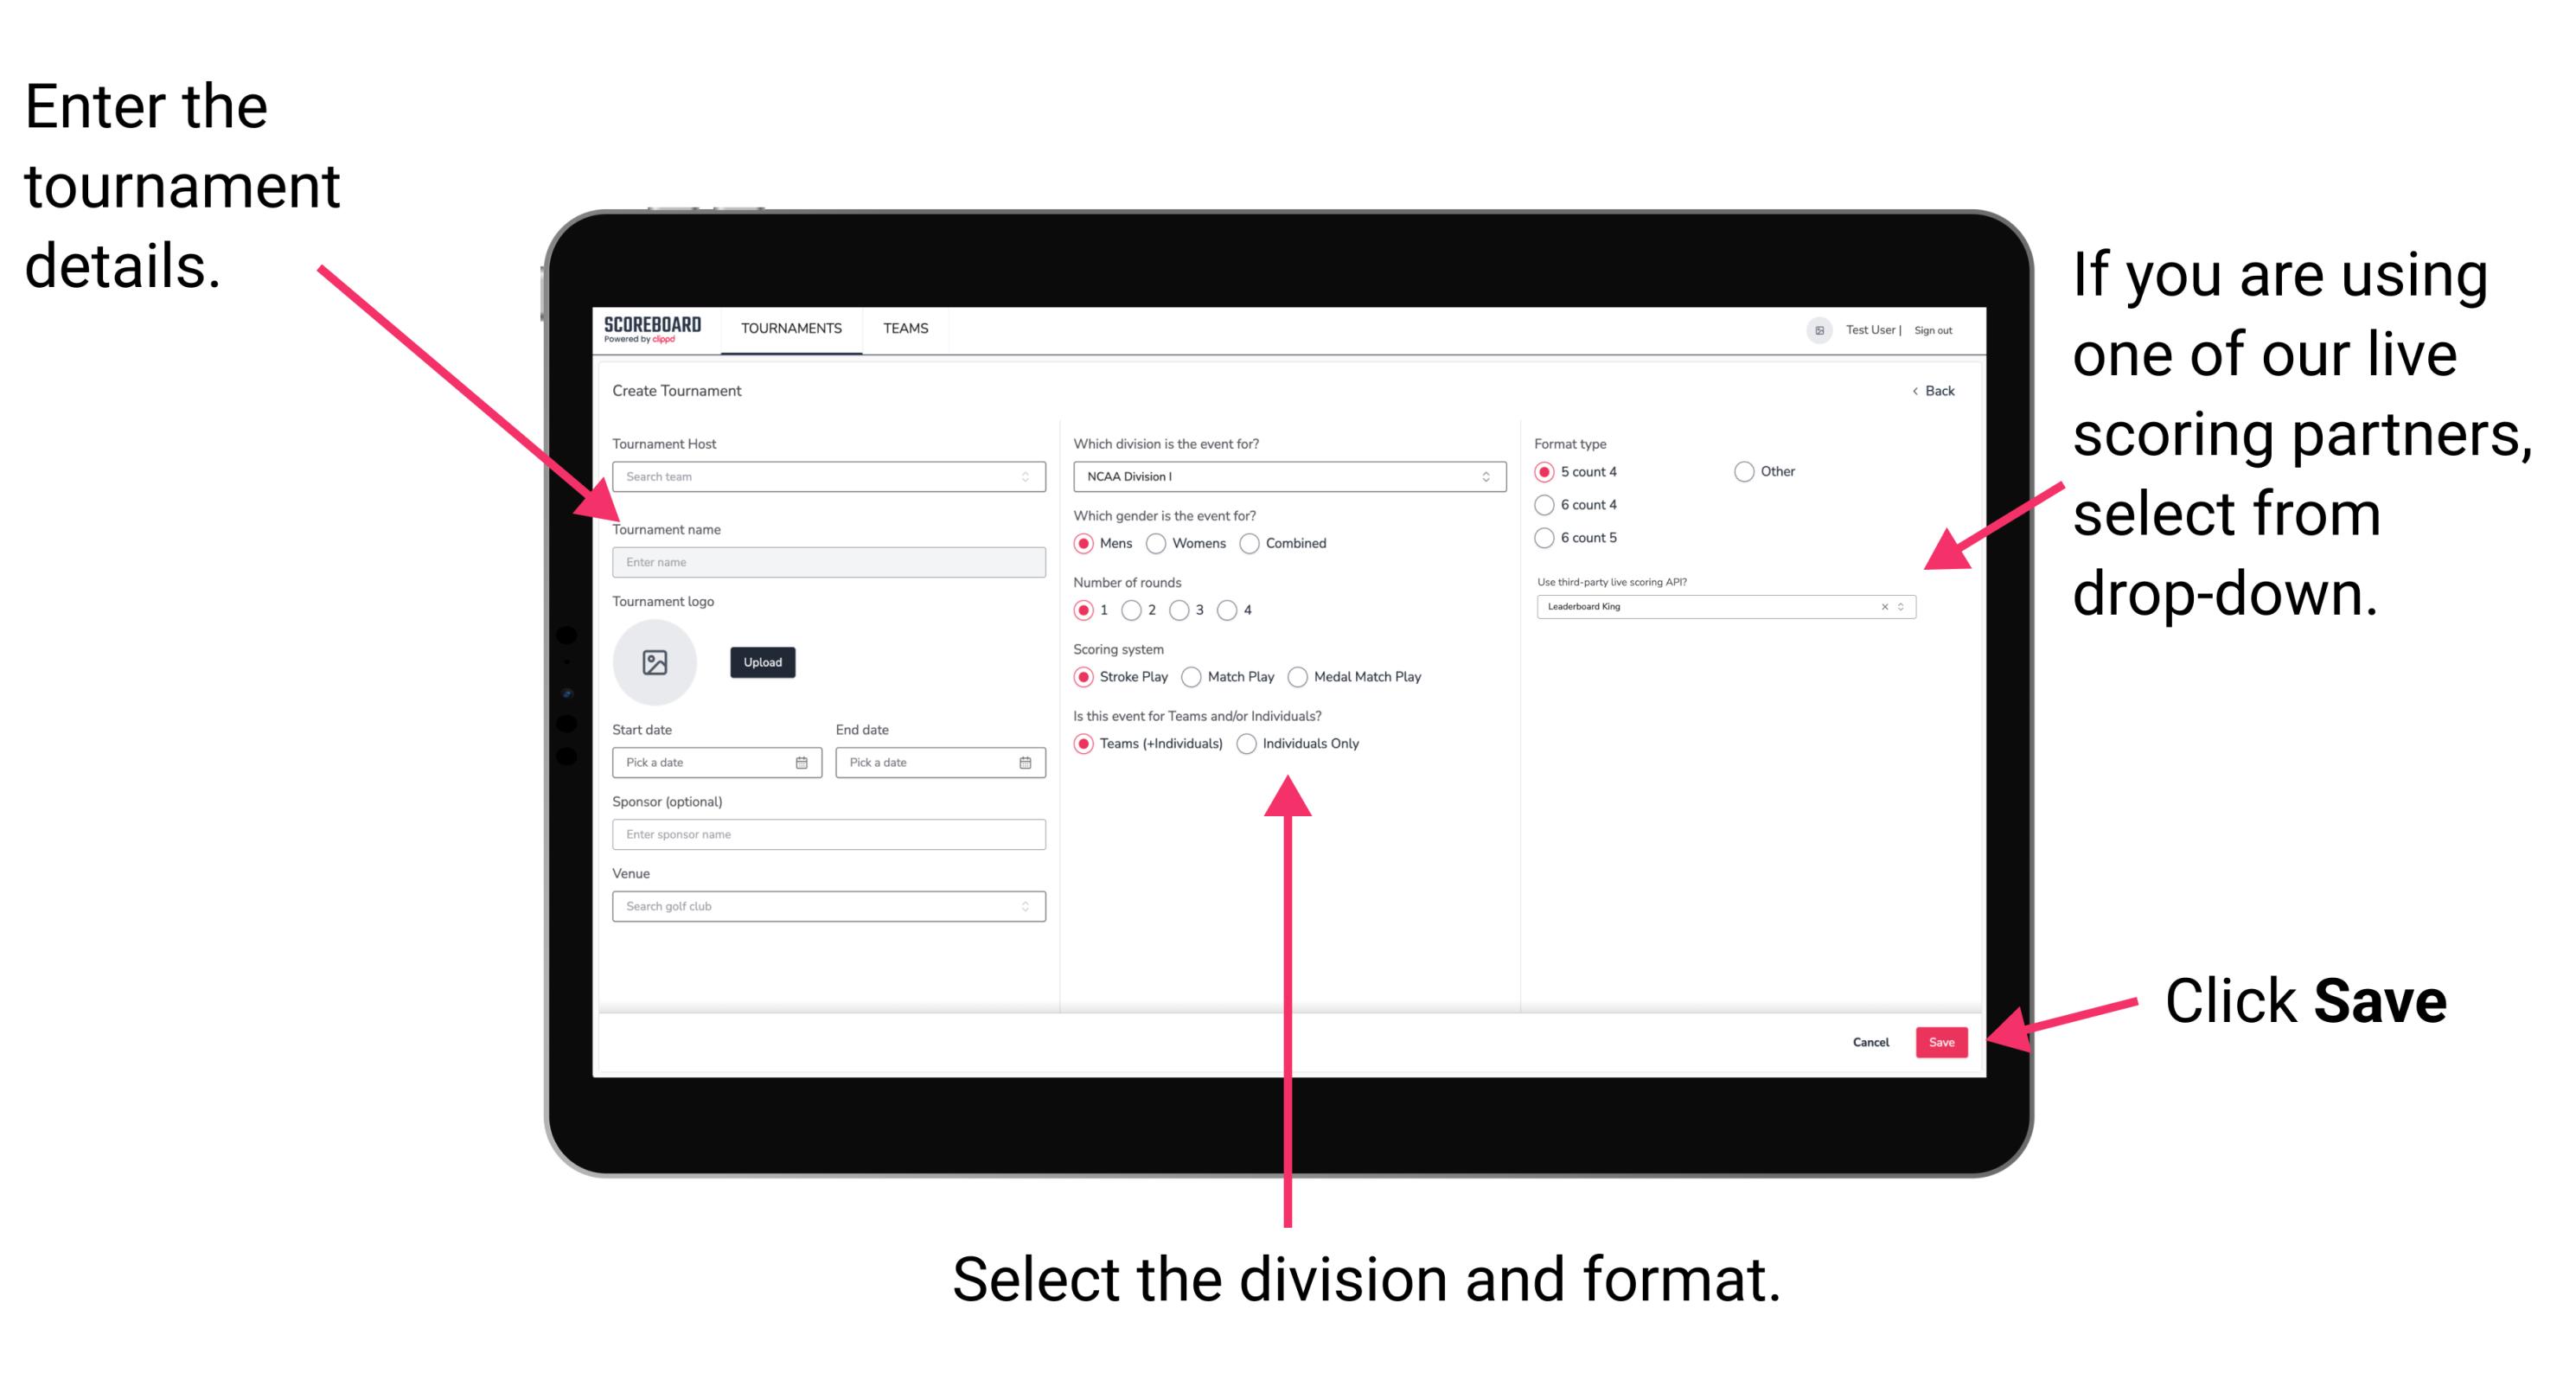Click the tournament logo upload icon

(654, 662)
